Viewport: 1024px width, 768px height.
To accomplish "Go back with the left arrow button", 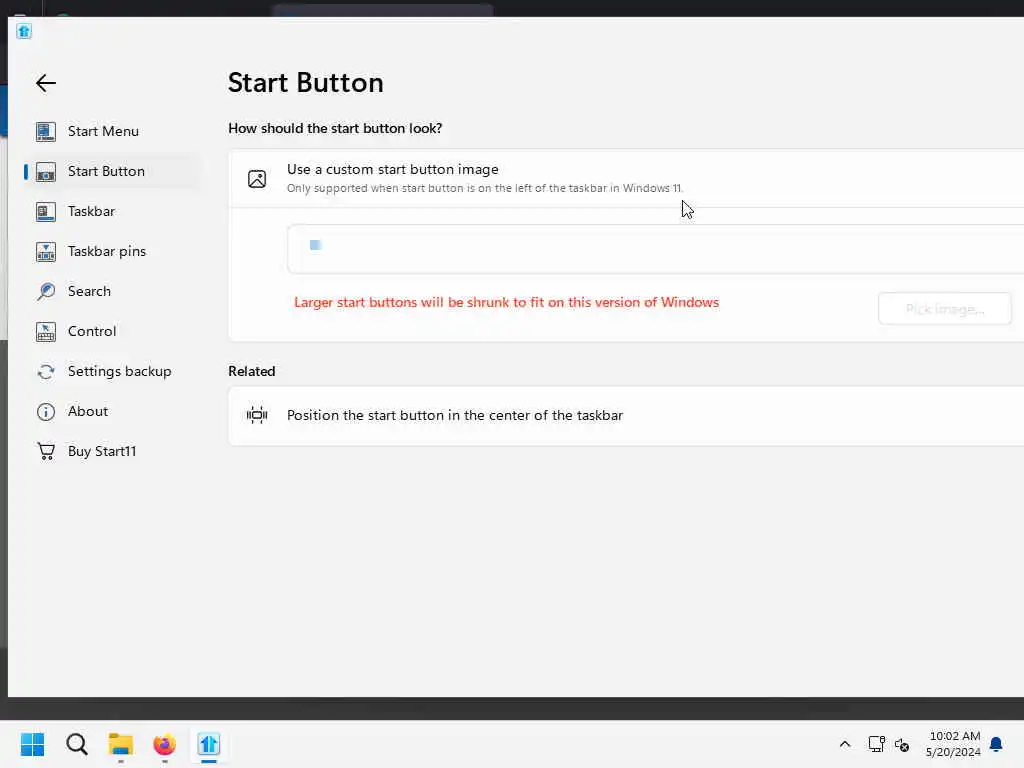I will pos(46,83).
